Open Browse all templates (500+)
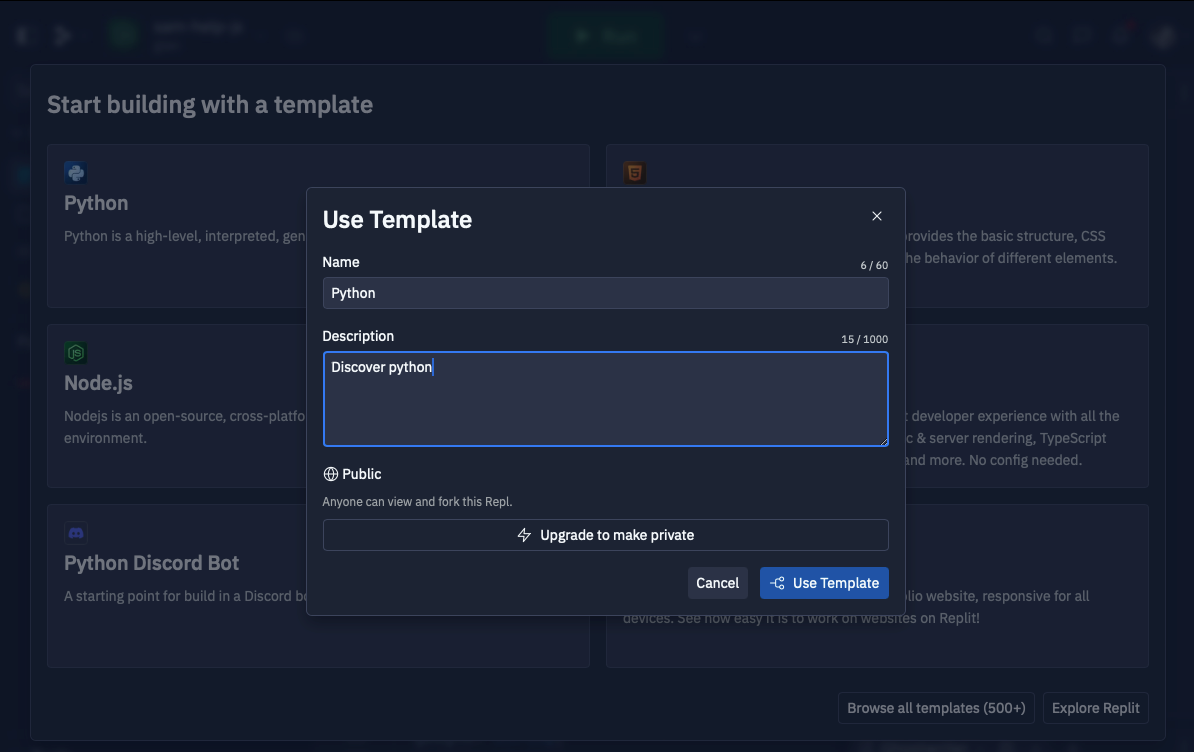The height and width of the screenshot is (752, 1194). 936,708
